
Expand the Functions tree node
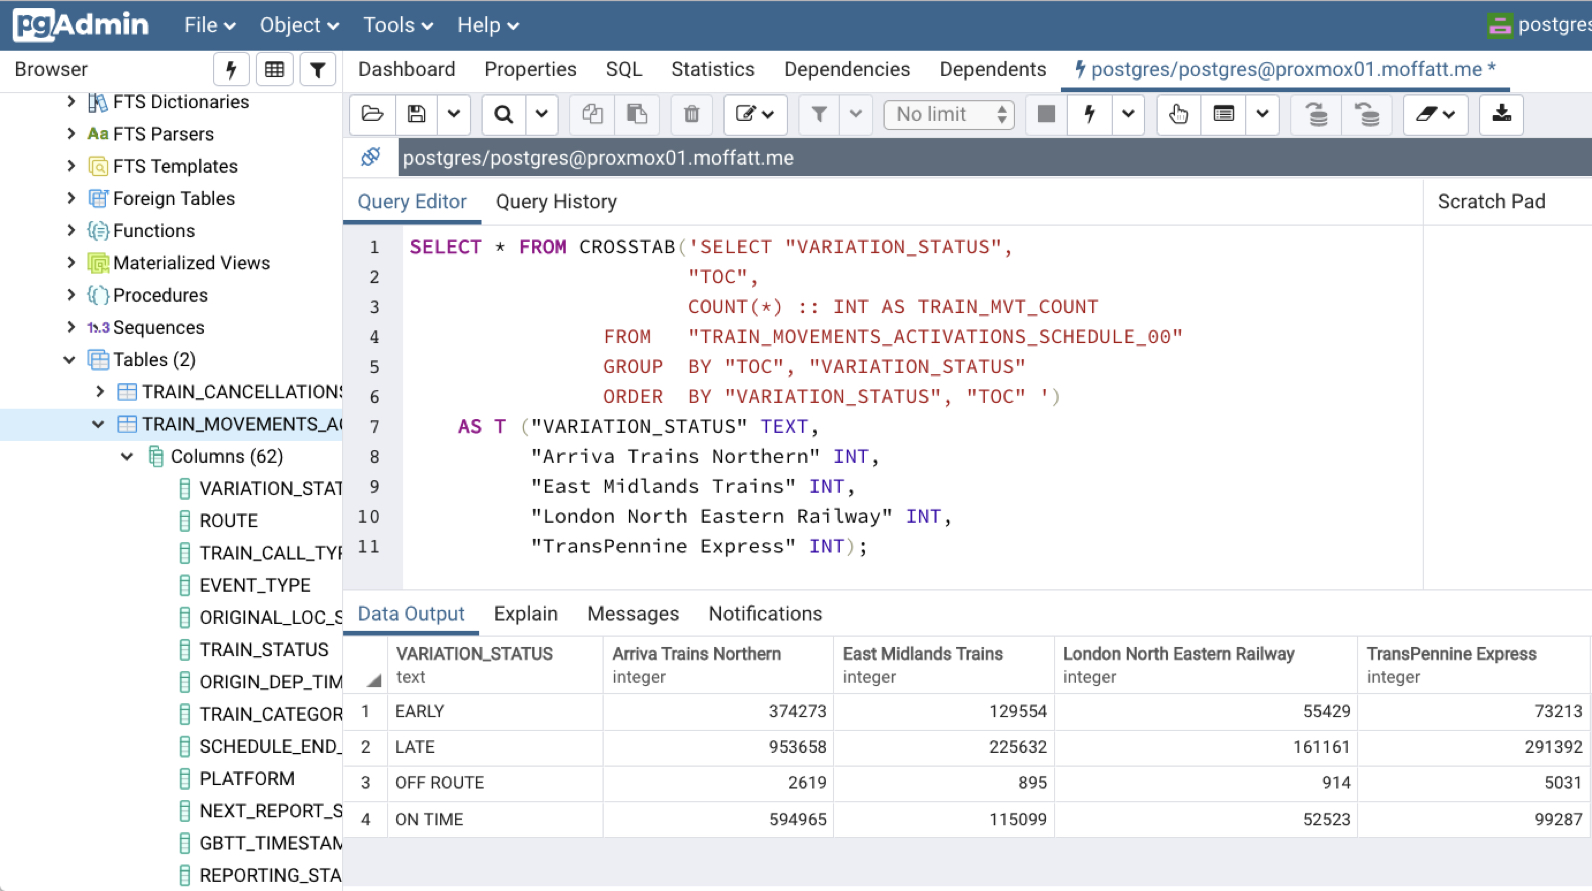click(71, 230)
